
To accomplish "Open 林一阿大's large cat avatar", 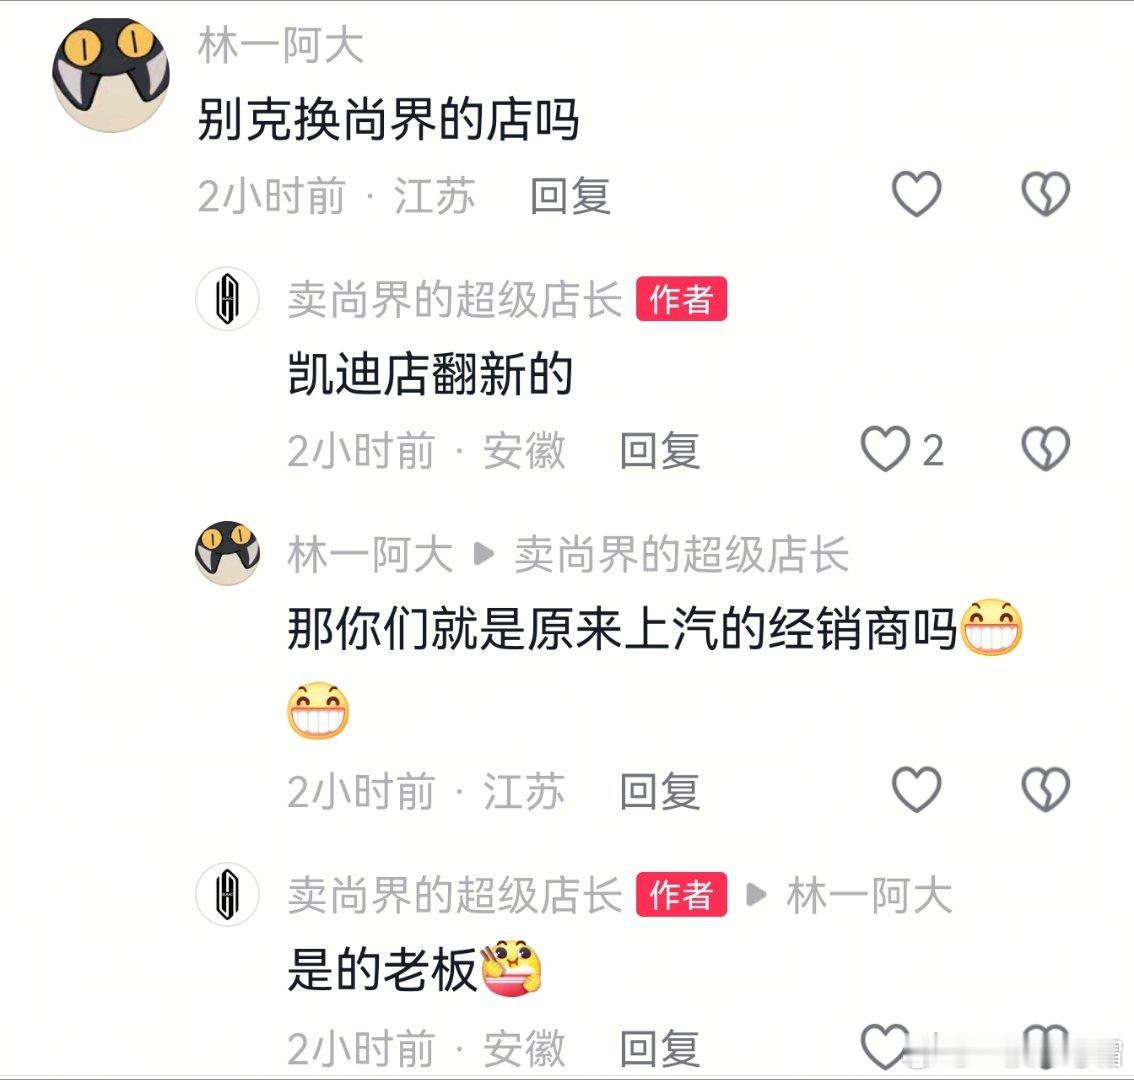I will tap(111, 75).
